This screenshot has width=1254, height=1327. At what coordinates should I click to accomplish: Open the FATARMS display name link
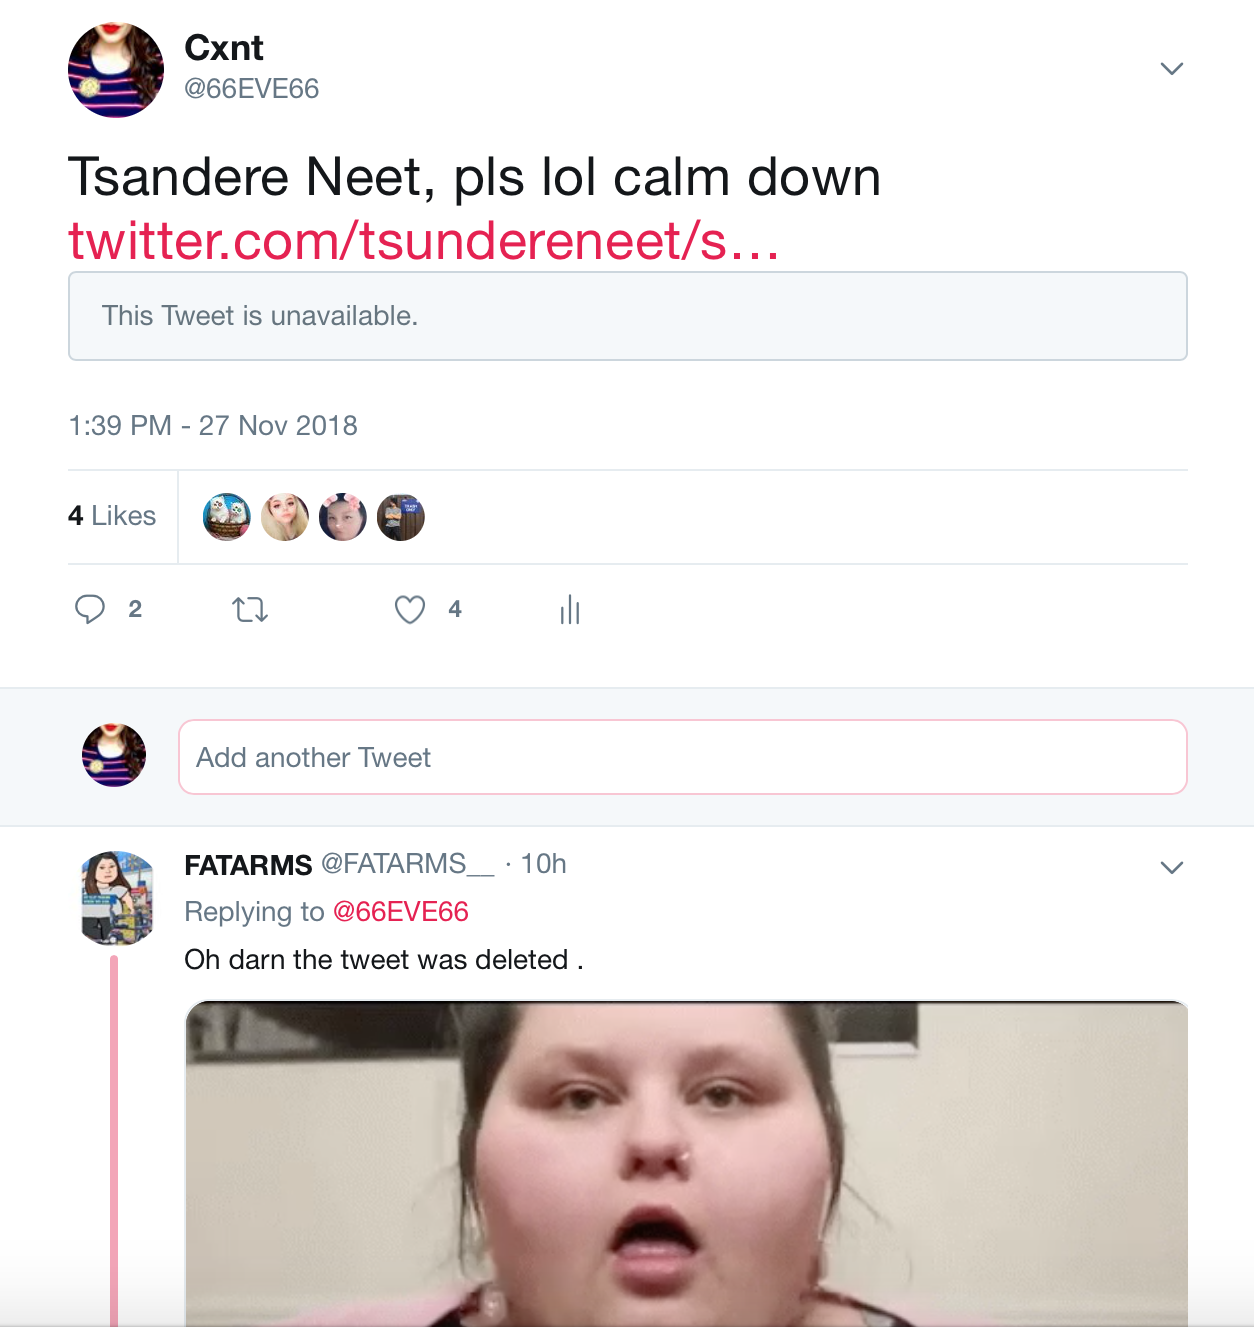click(248, 865)
